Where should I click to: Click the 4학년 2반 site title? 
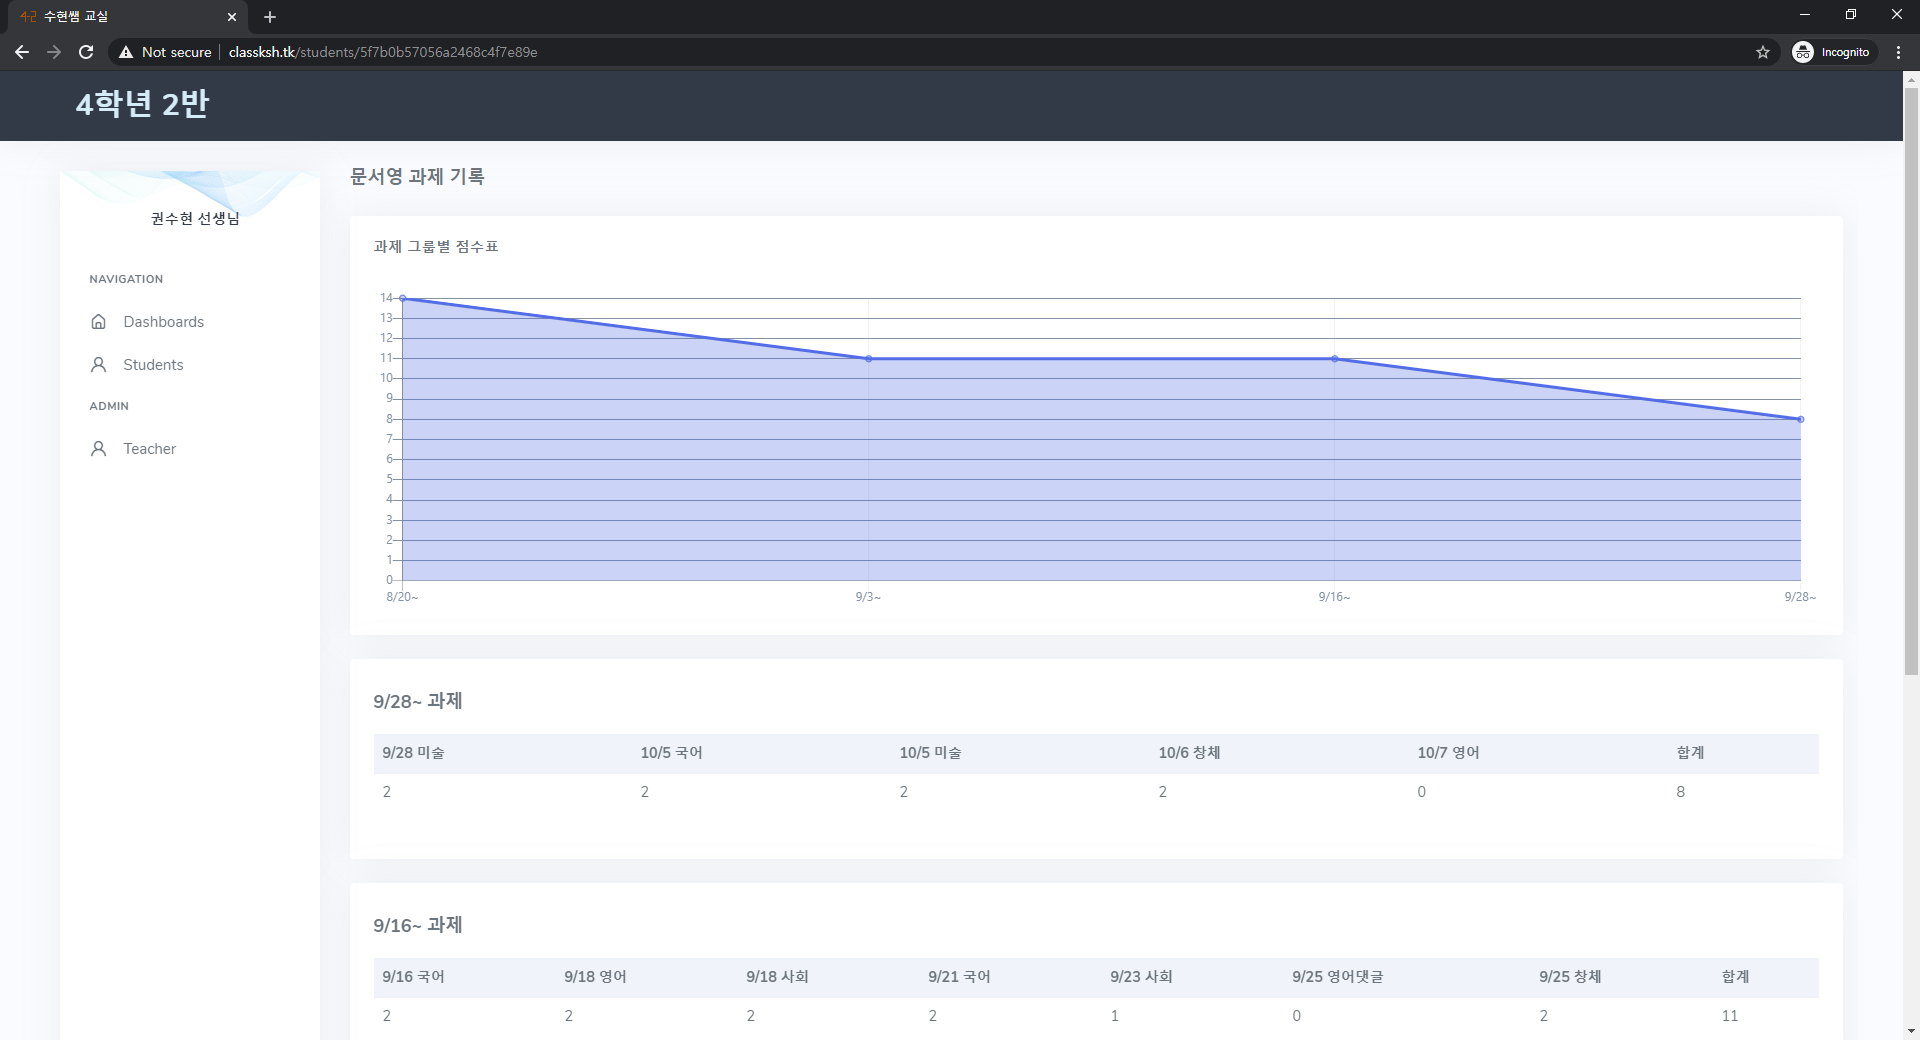(x=142, y=103)
